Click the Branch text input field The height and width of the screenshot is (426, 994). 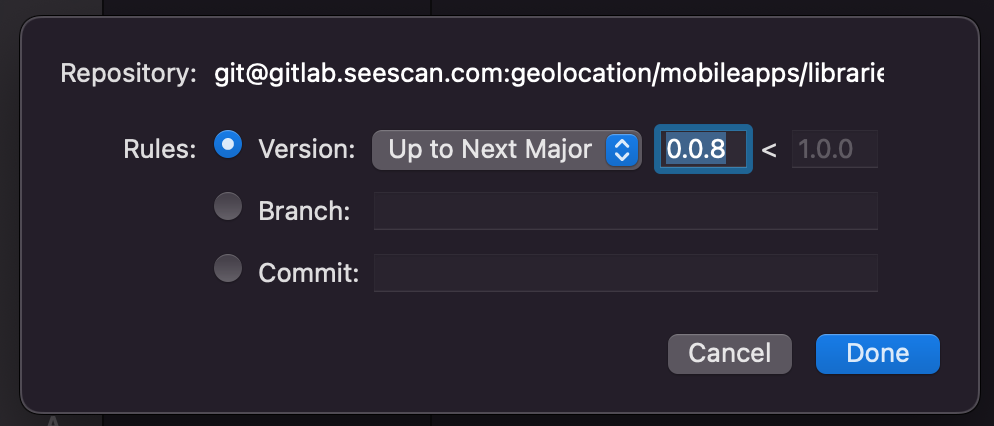[x=625, y=211]
